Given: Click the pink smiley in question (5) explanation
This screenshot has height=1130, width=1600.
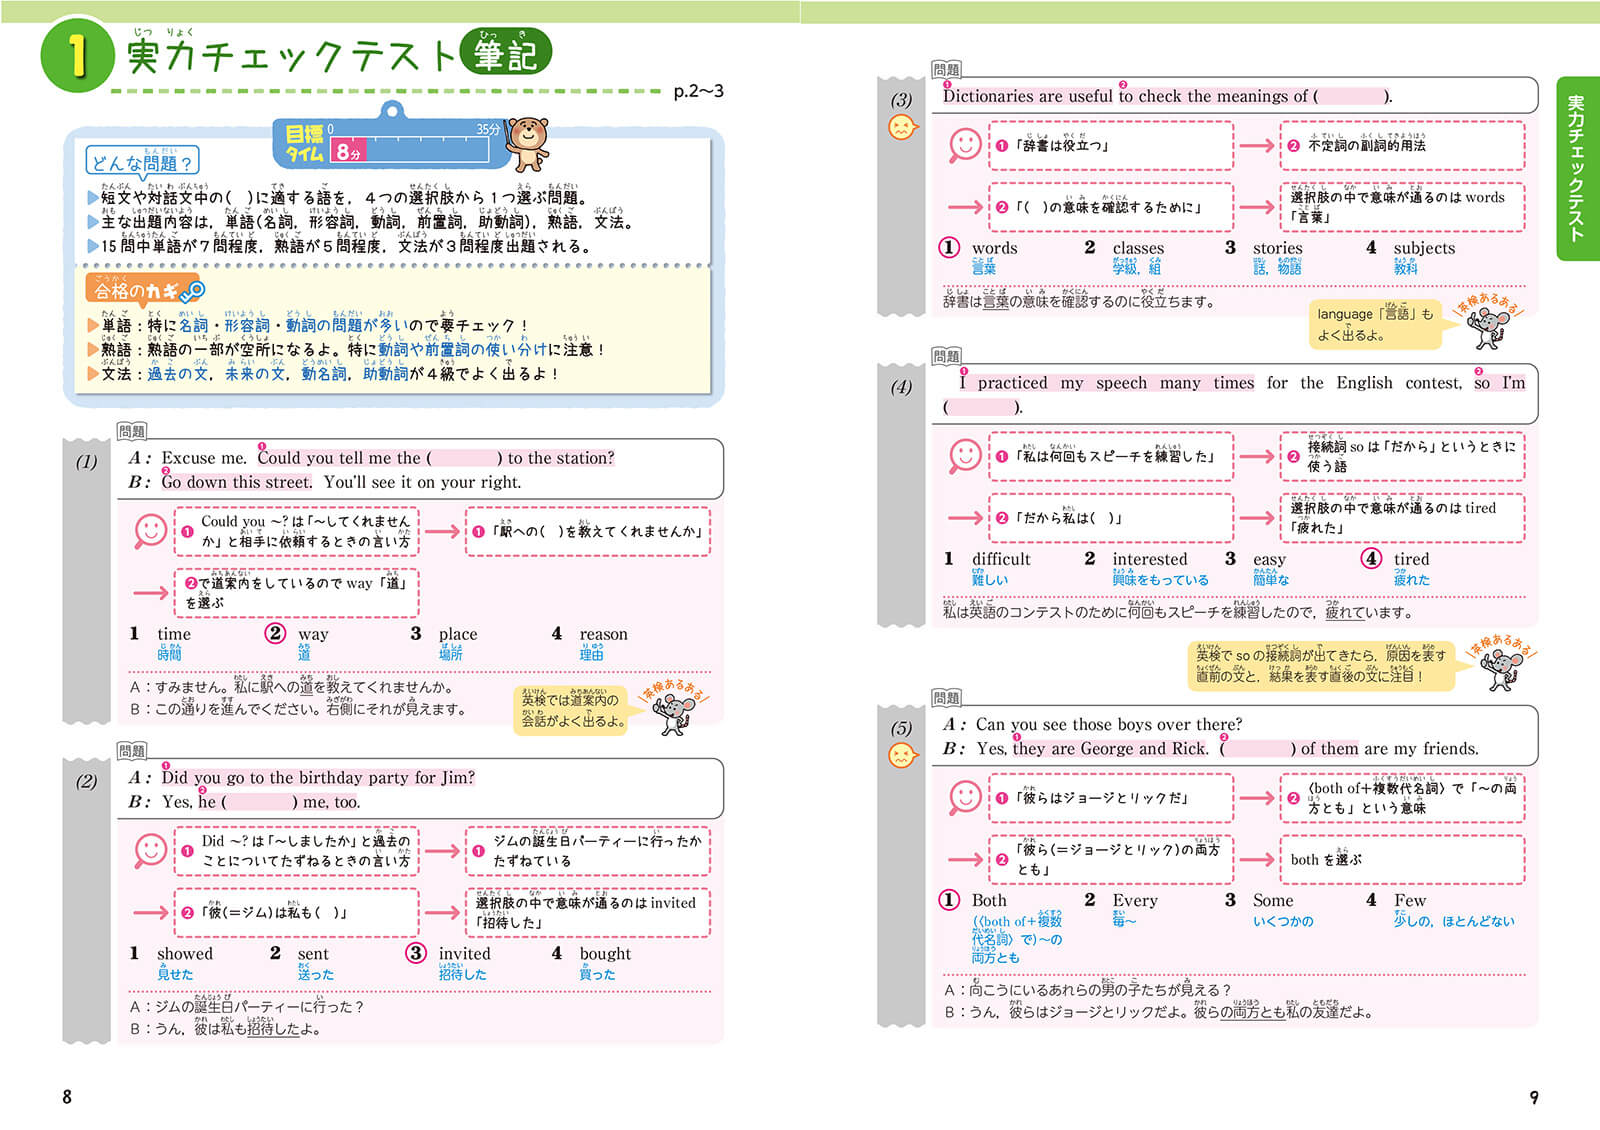Looking at the screenshot, I should click(x=965, y=797).
